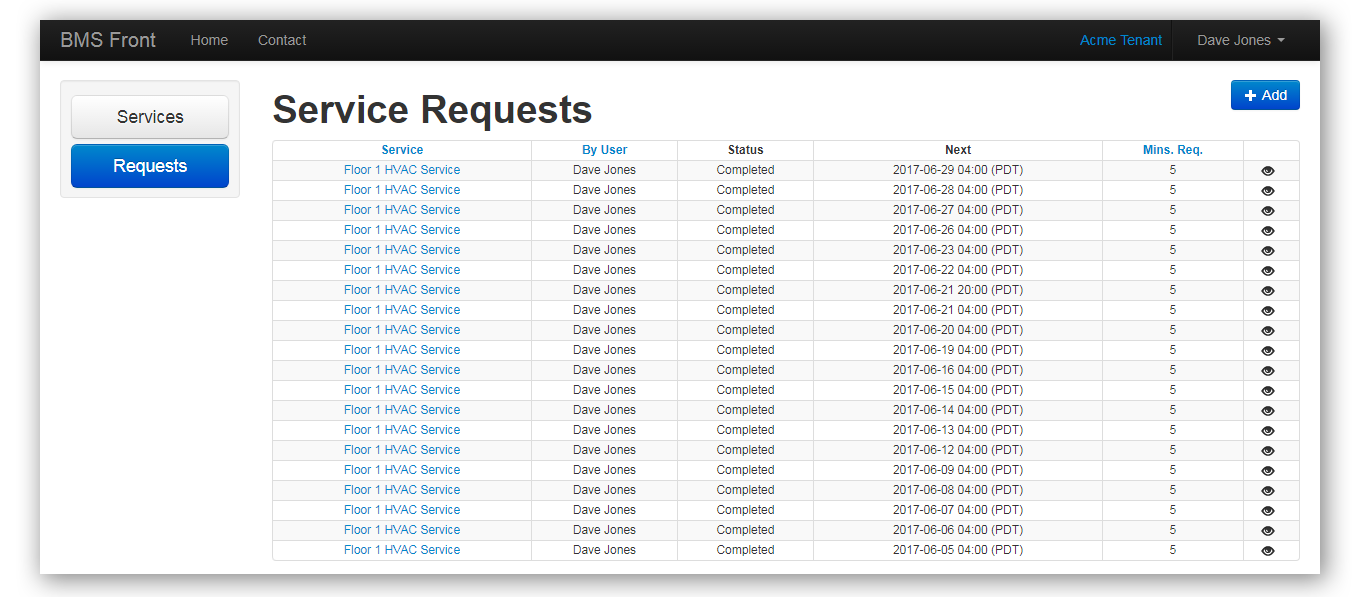This screenshot has height=597, width=1360.
Task: Add a new service request
Action: 1265,95
